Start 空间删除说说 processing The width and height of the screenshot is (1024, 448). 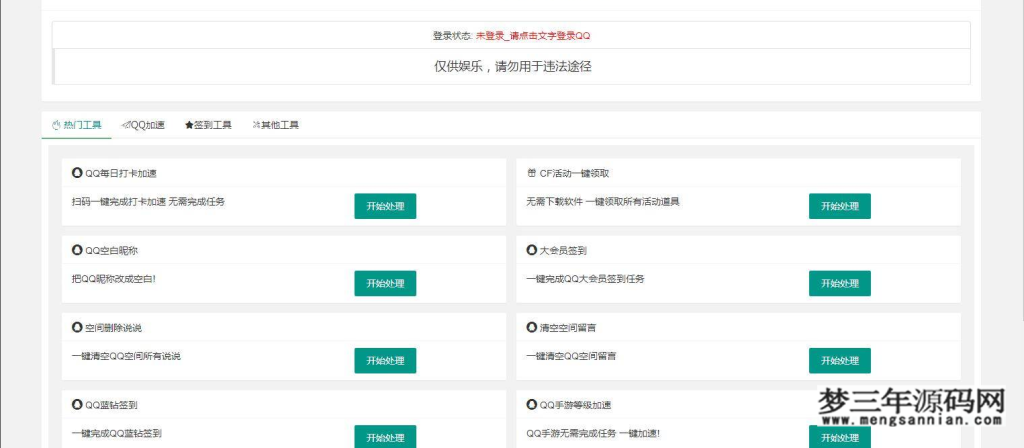click(385, 360)
